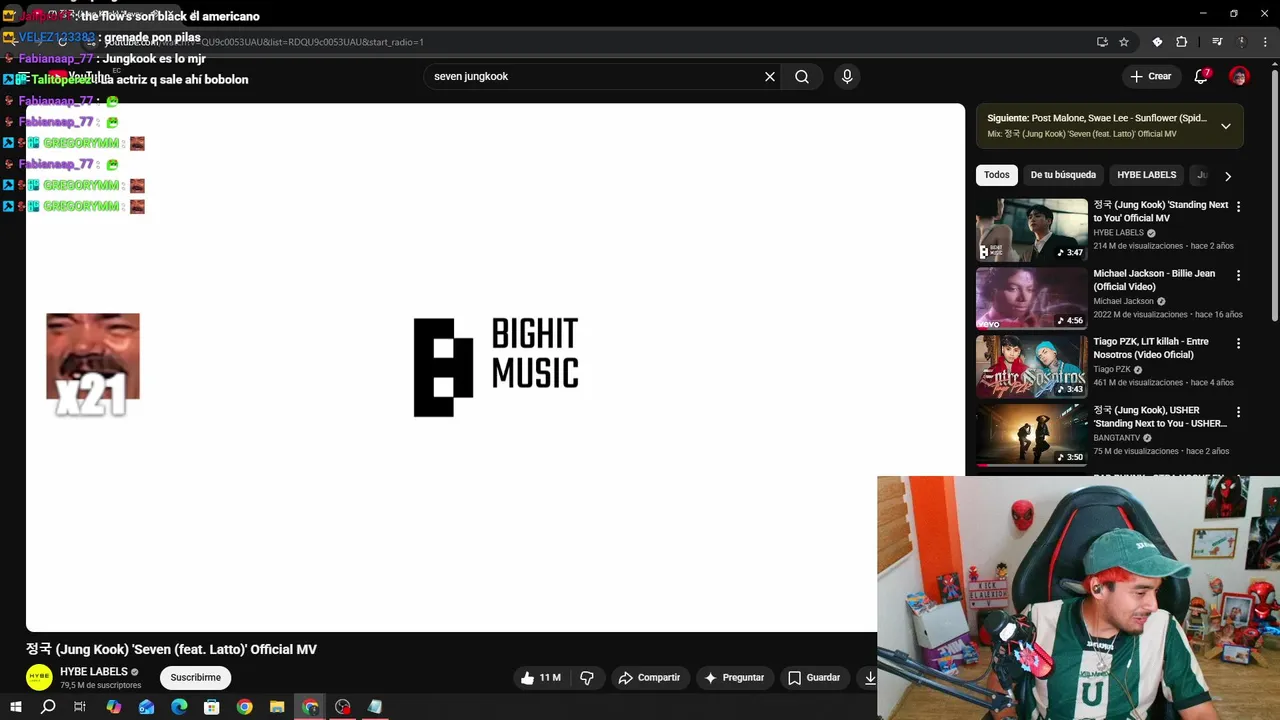Open OBS Studio from the taskbar

343,707
